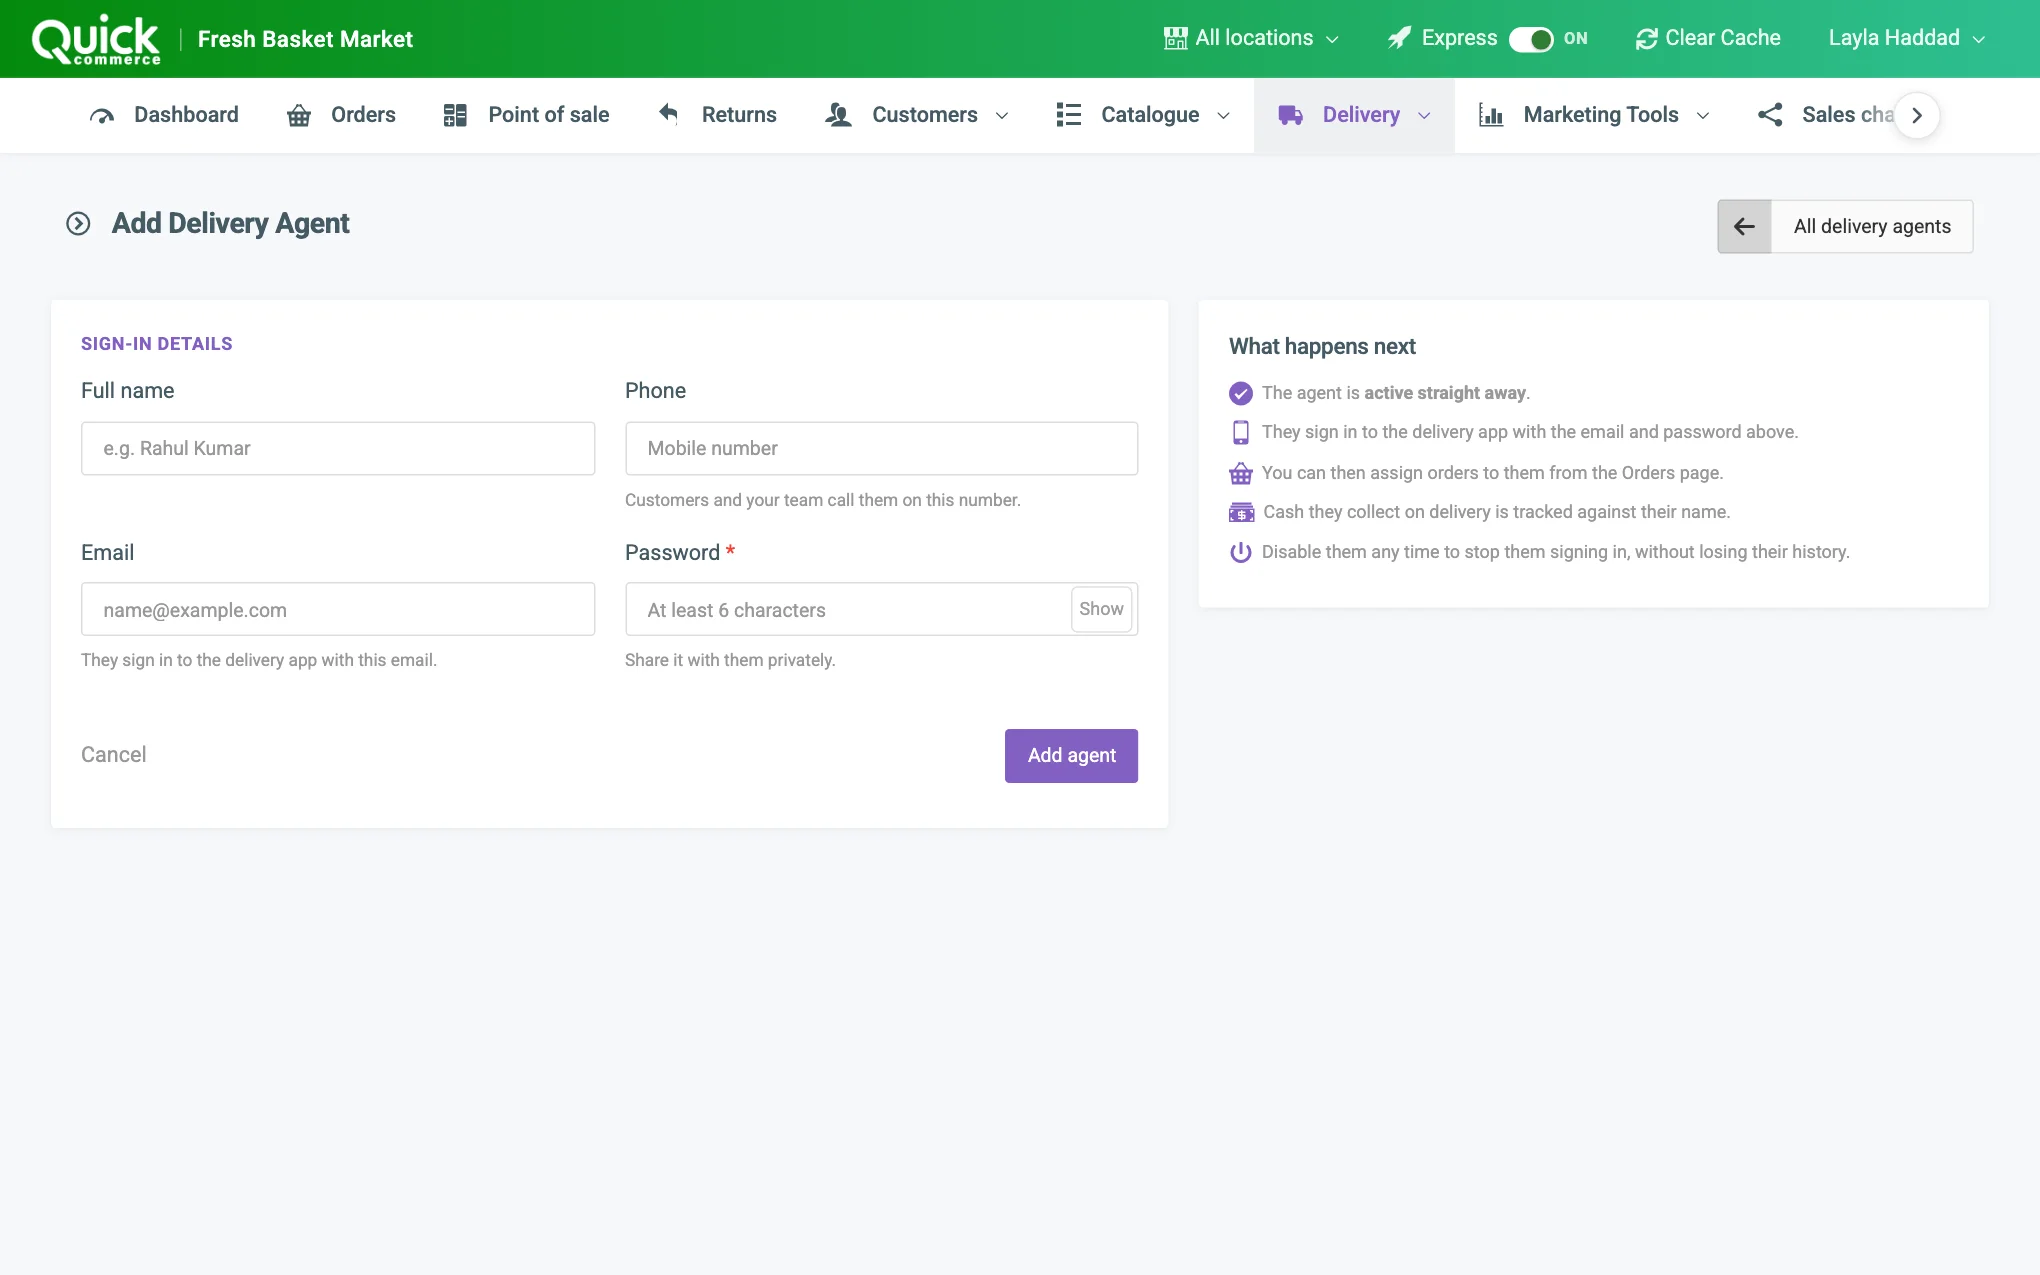The image size is (2040, 1275).
Task: Click the What happens next heading
Action: [x=1322, y=347]
